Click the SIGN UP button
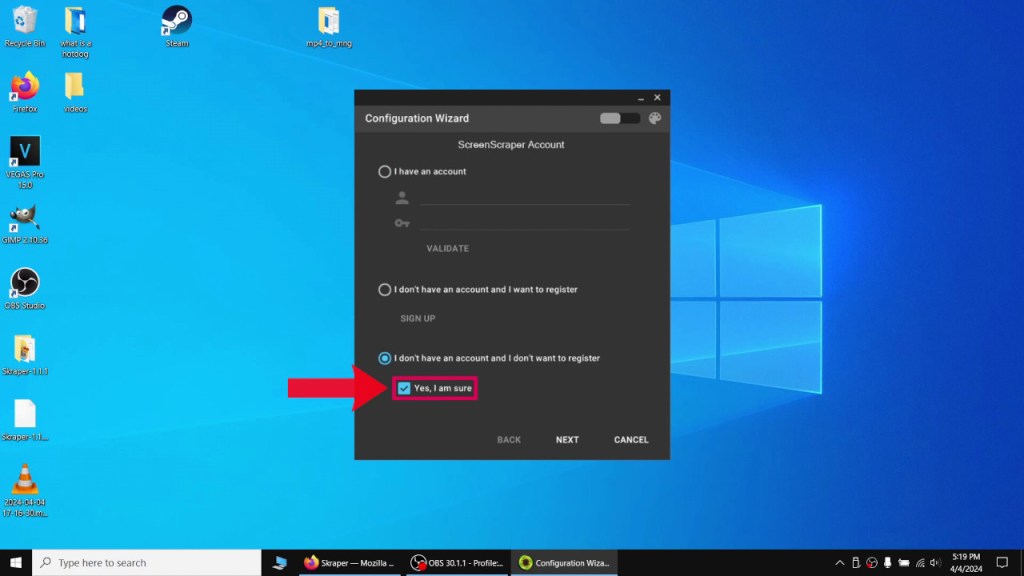Image resolution: width=1024 pixels, height=576 pixels. click(418, 318)
